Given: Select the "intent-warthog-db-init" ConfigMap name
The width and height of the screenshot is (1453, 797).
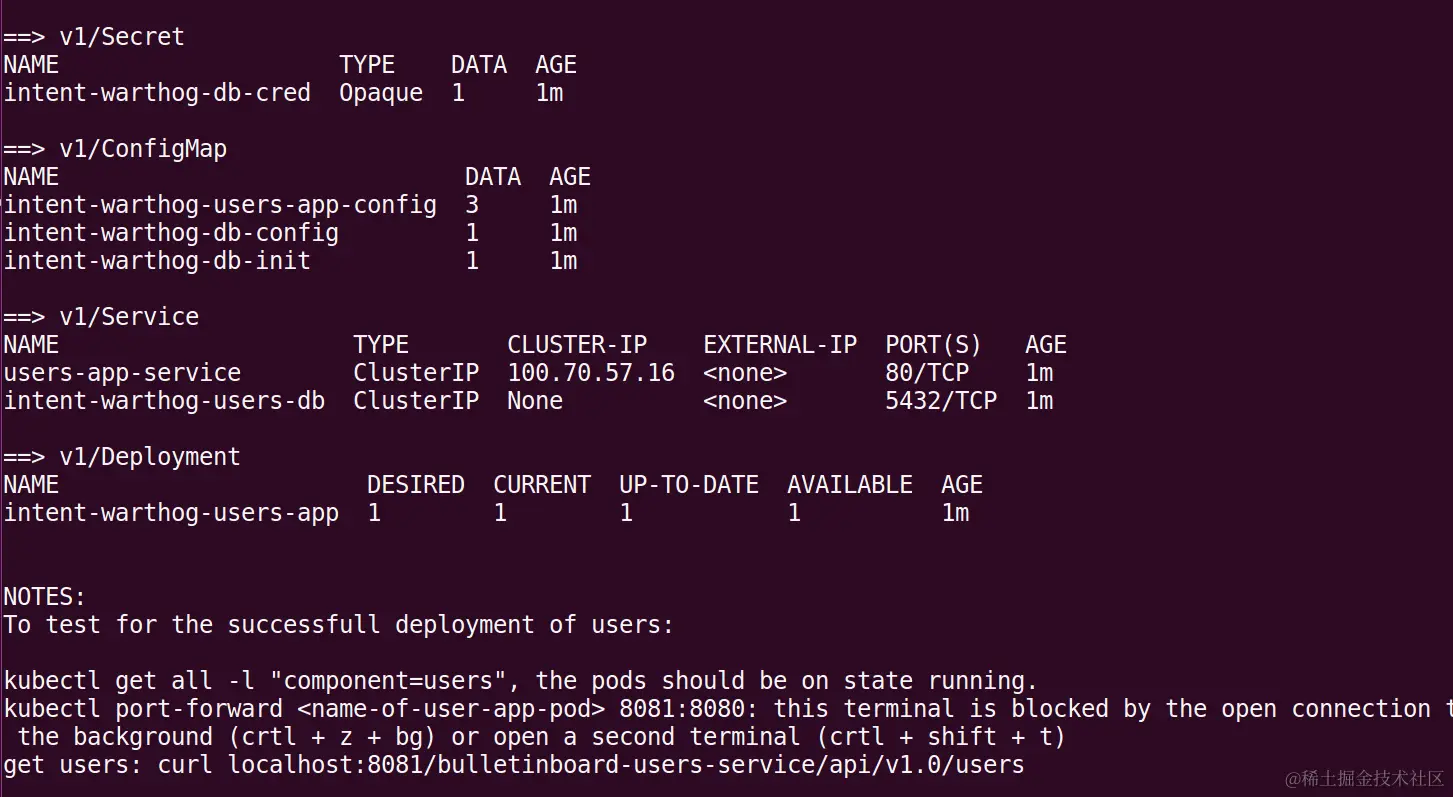Looking at the screenshot, I should pos(157,261).
